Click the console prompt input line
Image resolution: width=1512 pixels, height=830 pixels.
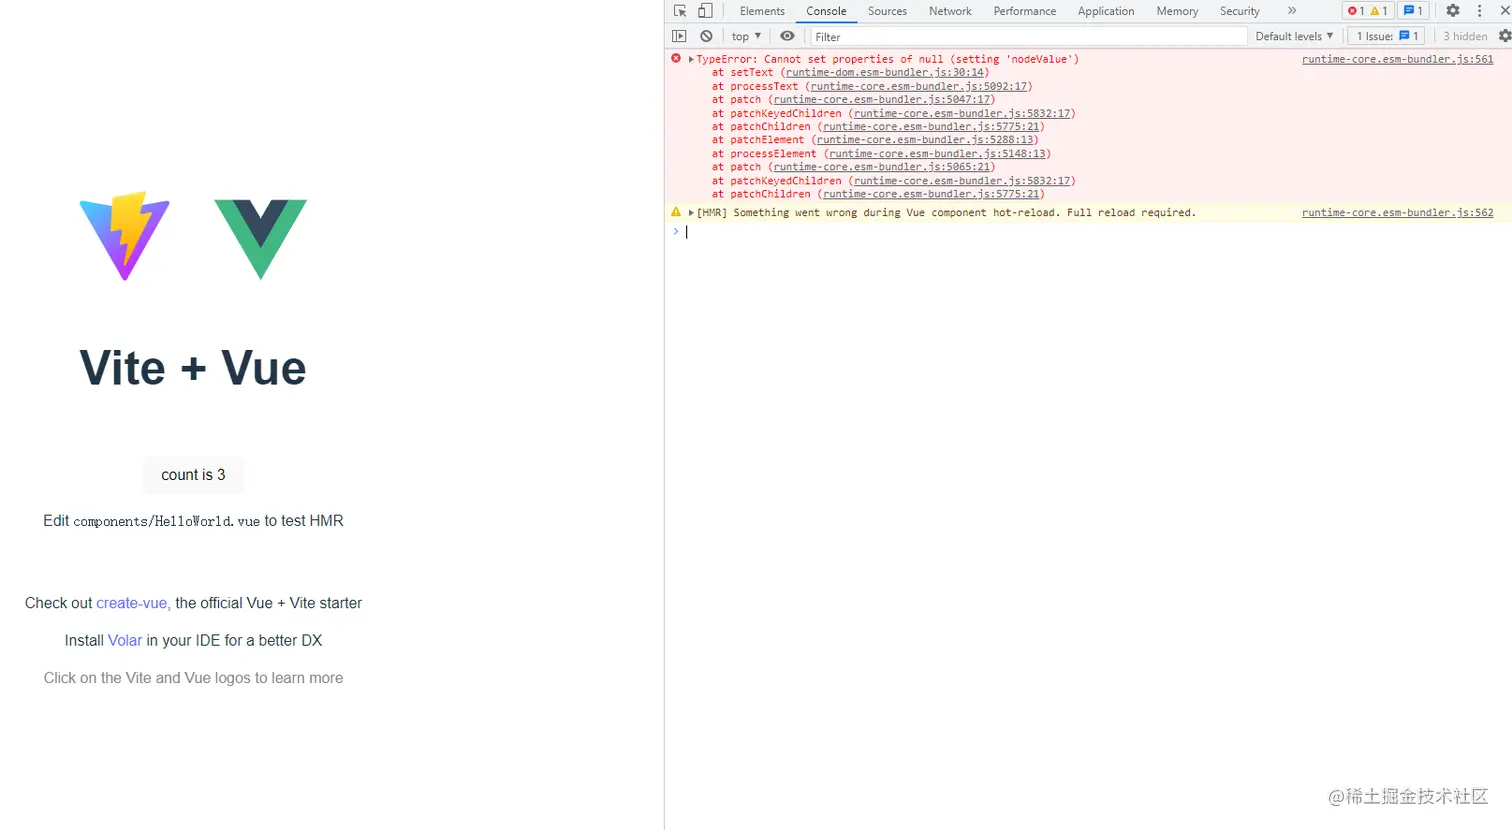point(1095,232)
